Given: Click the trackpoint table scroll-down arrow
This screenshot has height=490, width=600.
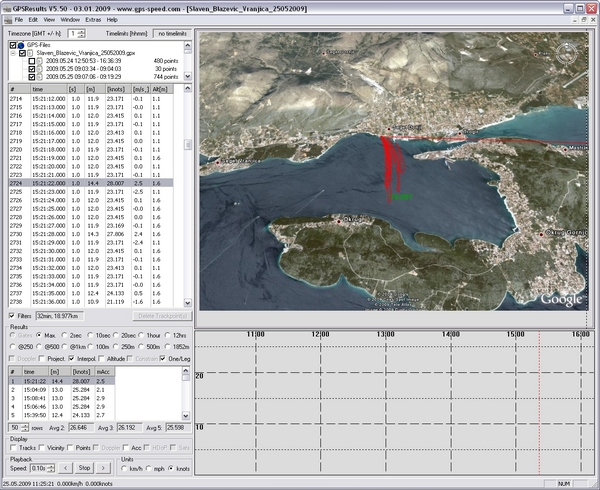Looking at the screenshot, I should click(x=188, y=303).
